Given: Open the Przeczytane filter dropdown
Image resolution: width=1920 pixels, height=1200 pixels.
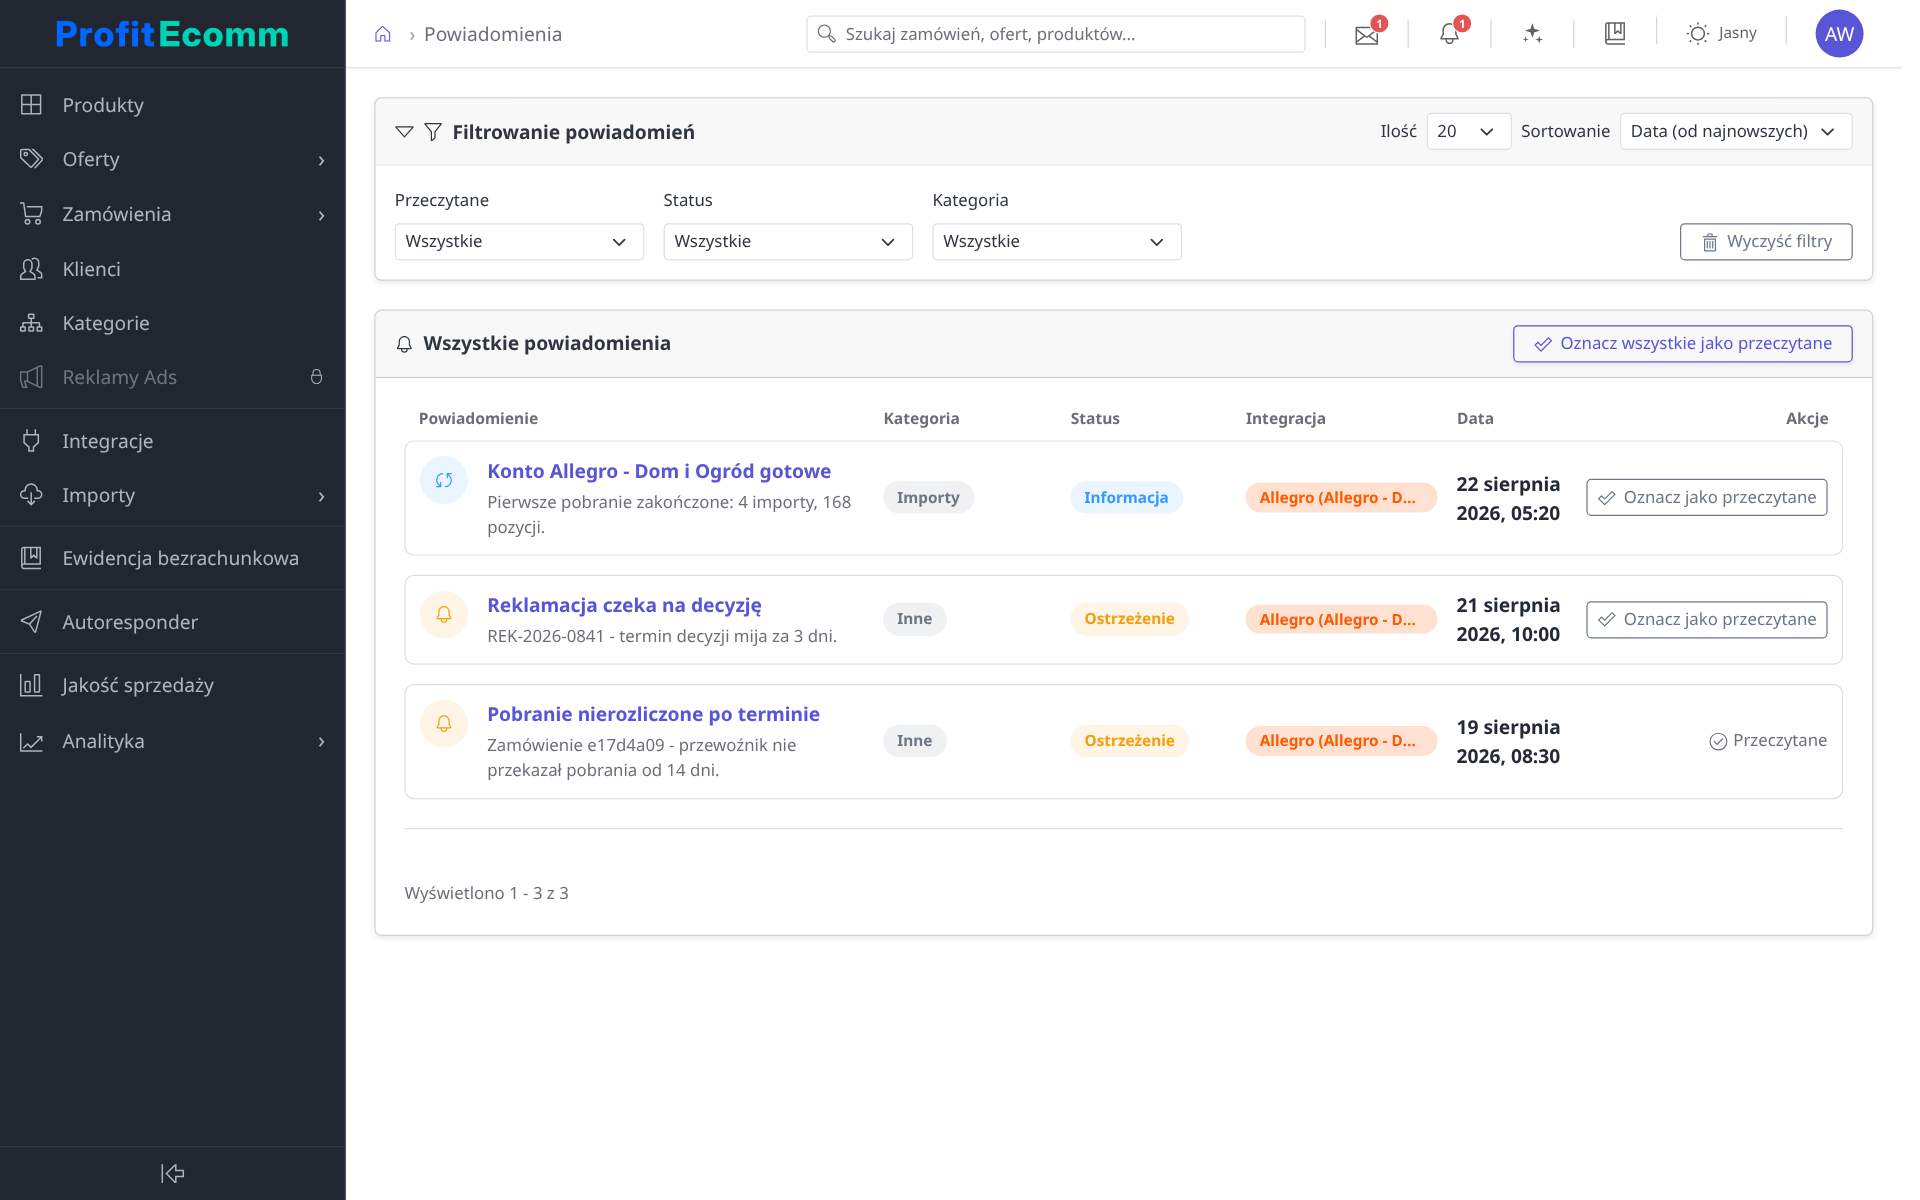Looking at the screenshot, I should [x=519, y=242].
